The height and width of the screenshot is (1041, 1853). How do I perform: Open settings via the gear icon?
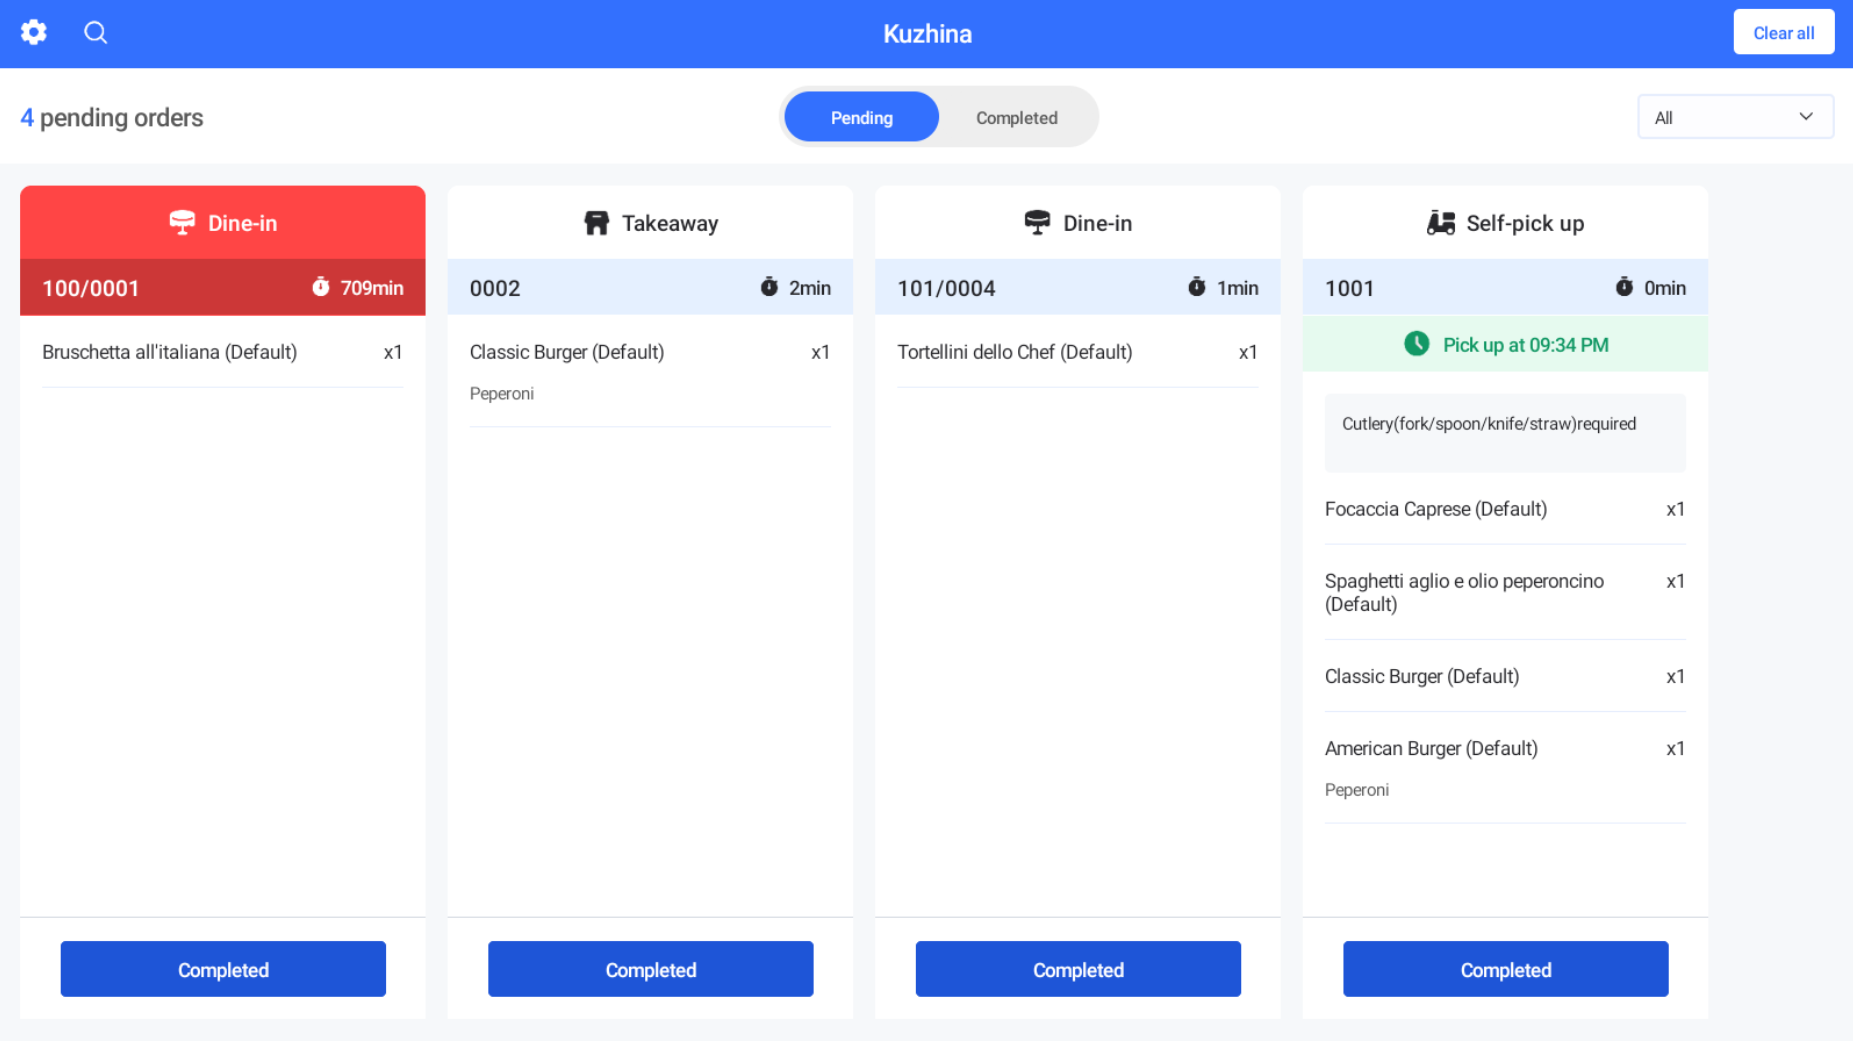point(34,32)
